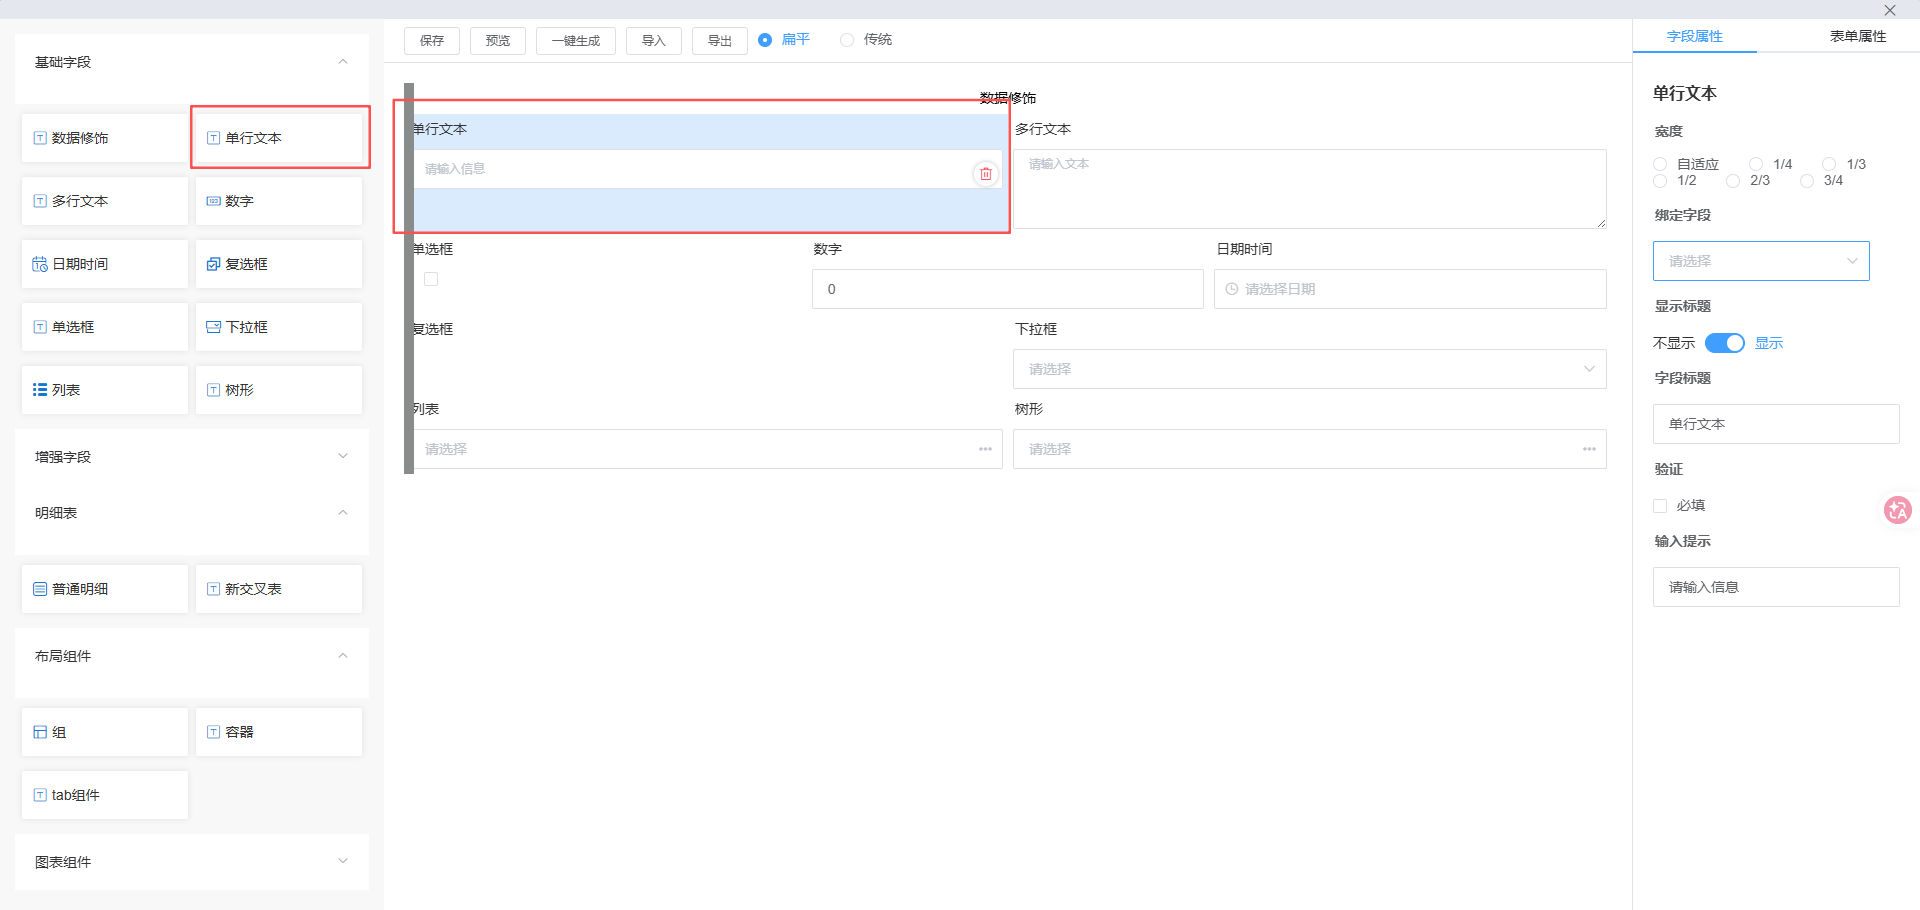Click the clock icon in date picker

tap(1232, 289)
